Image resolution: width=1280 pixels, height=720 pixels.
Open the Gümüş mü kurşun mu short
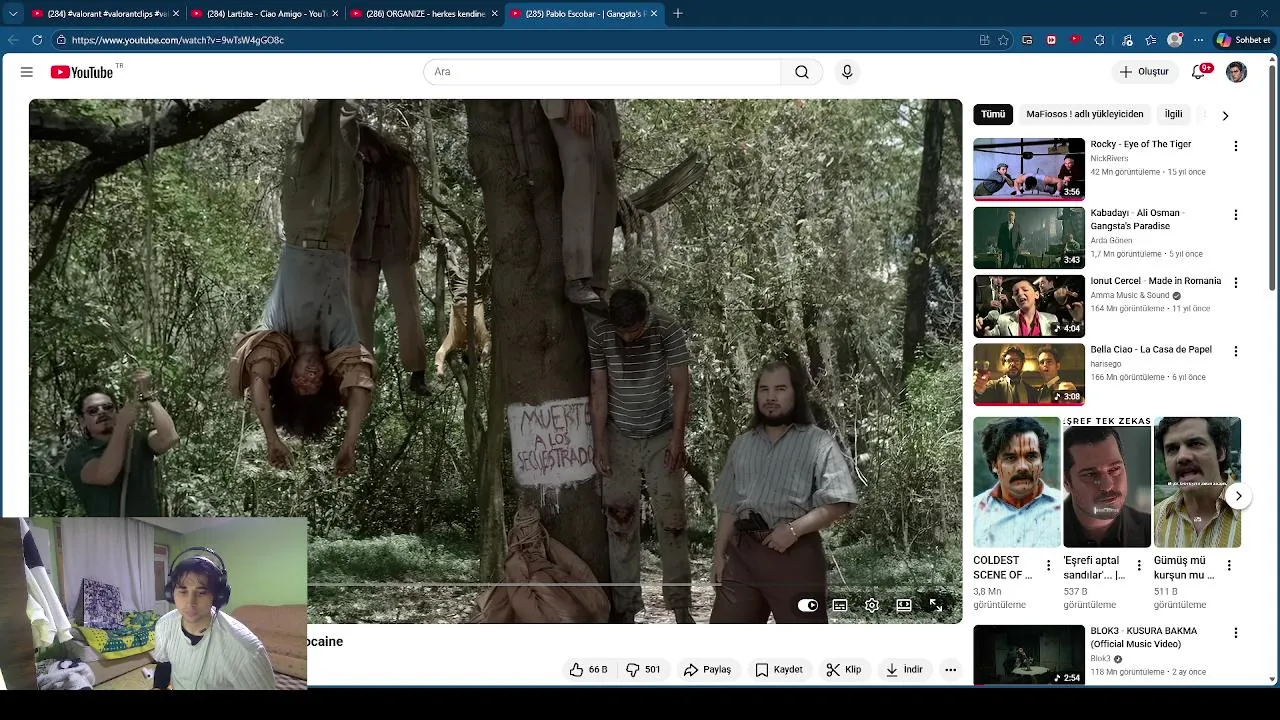coord(1197,482)
